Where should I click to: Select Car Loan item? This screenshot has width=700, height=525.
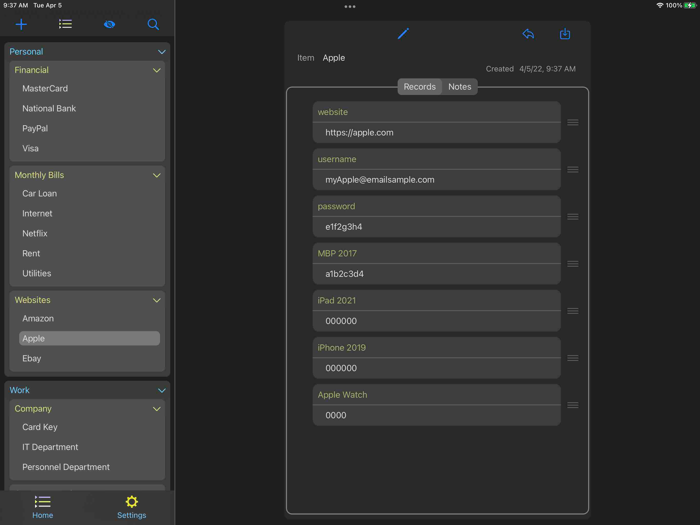pyautogui.click(x=40, y=194)
